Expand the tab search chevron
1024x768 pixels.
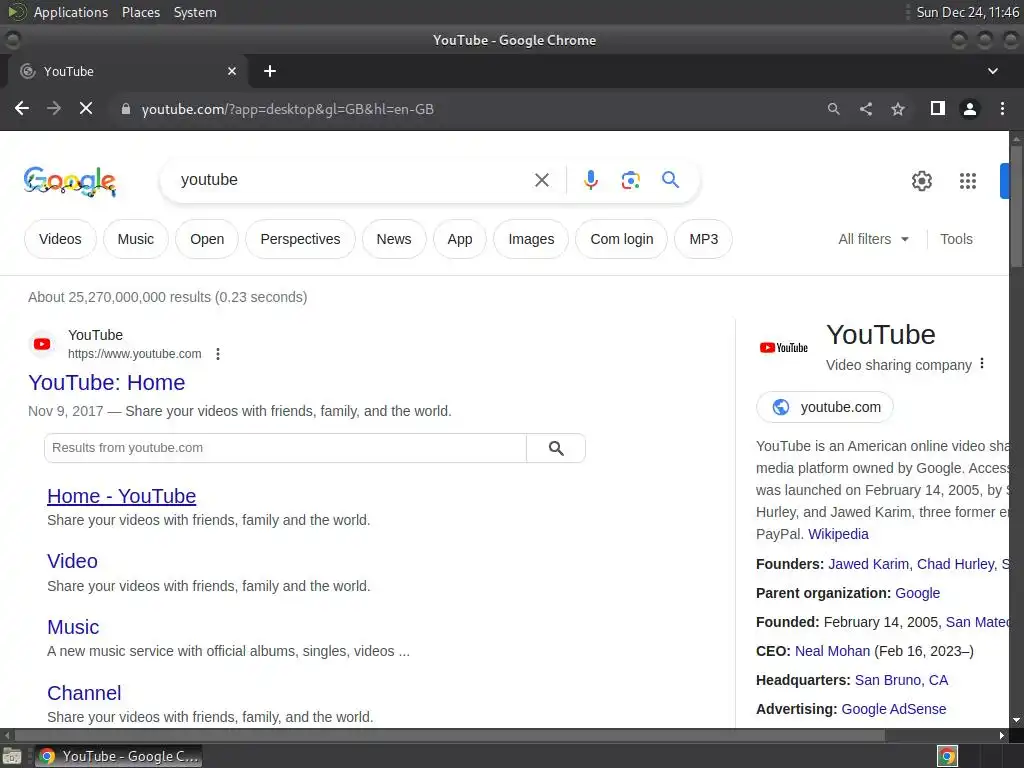click(x=993, y=71)
